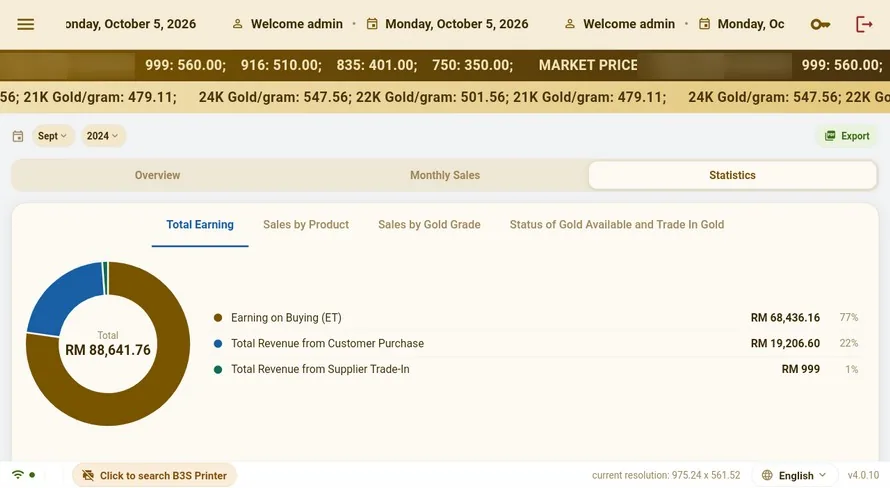Image resolution: width=890 pixels, height=488 pixels.
Task: Click the Export button
Action: (x=847, y=136)
